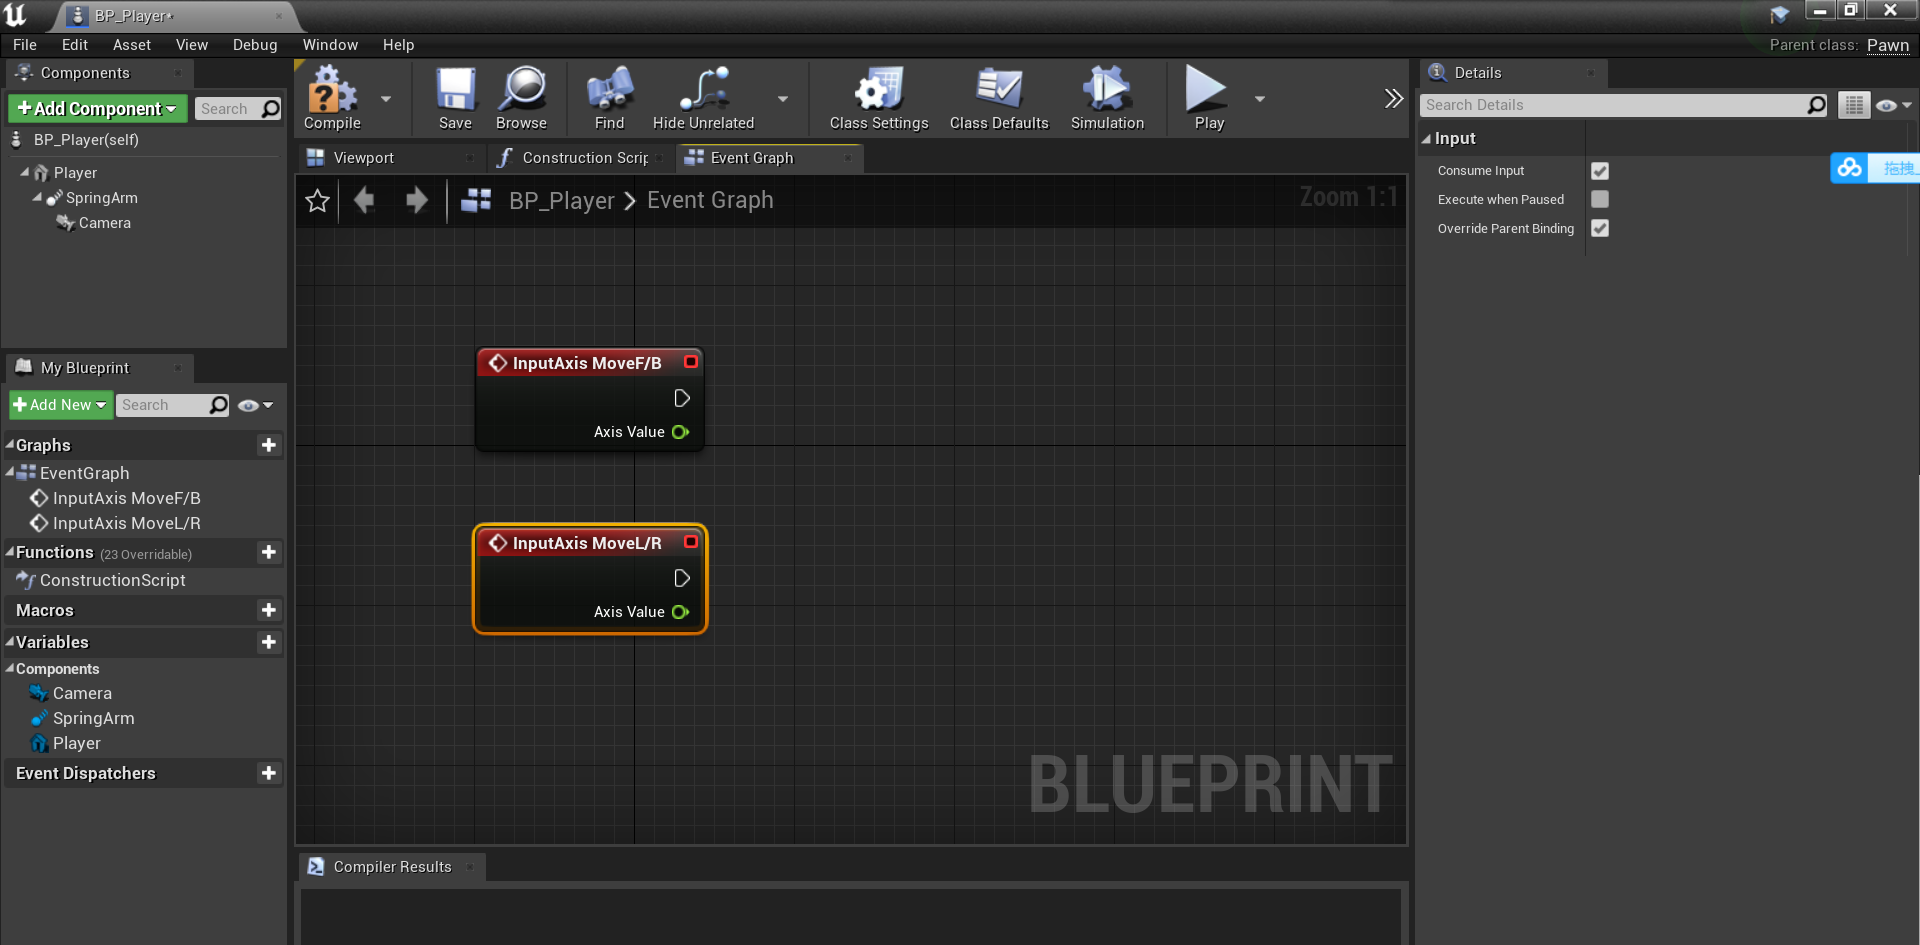
Task: Bookmark graph with the star icon
Action: 317,201
